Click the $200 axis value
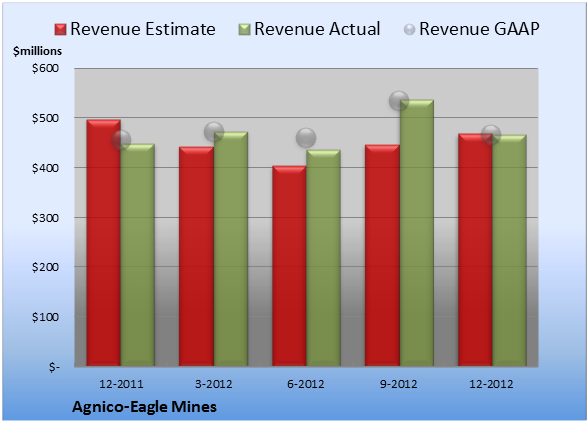Viewport: 588px width, 422px height. tap(45, 267)
